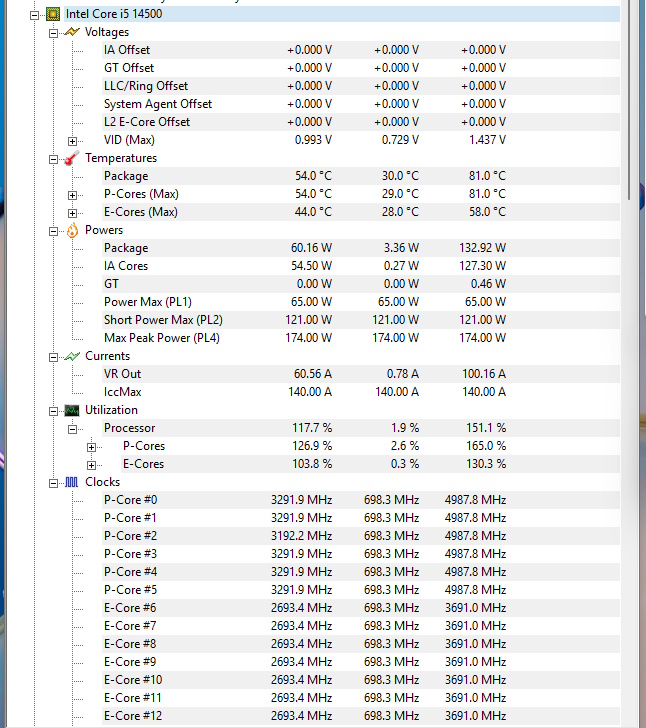Click the Powers flame icon
Screen dimensions: 646x728
click(71, 230)
